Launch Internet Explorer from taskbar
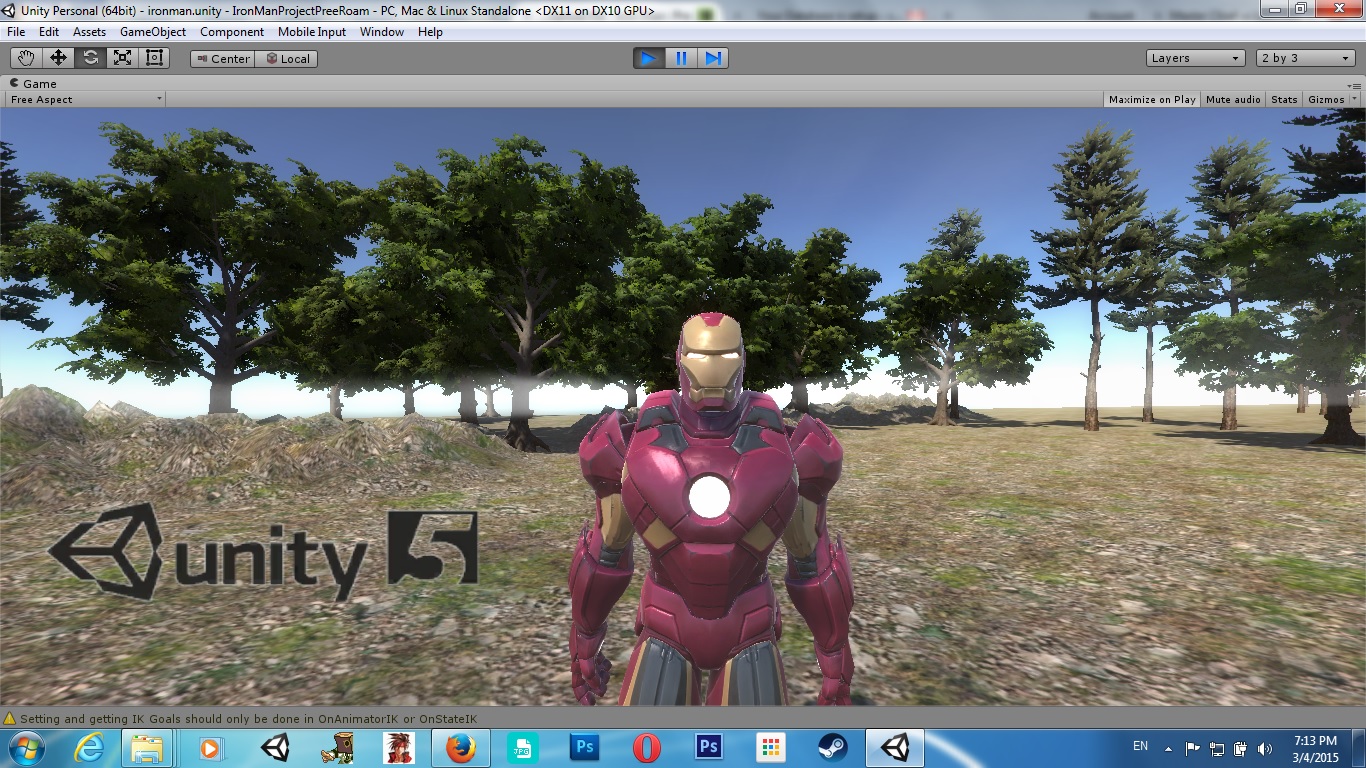1366x768 pixels. [91, 747]
